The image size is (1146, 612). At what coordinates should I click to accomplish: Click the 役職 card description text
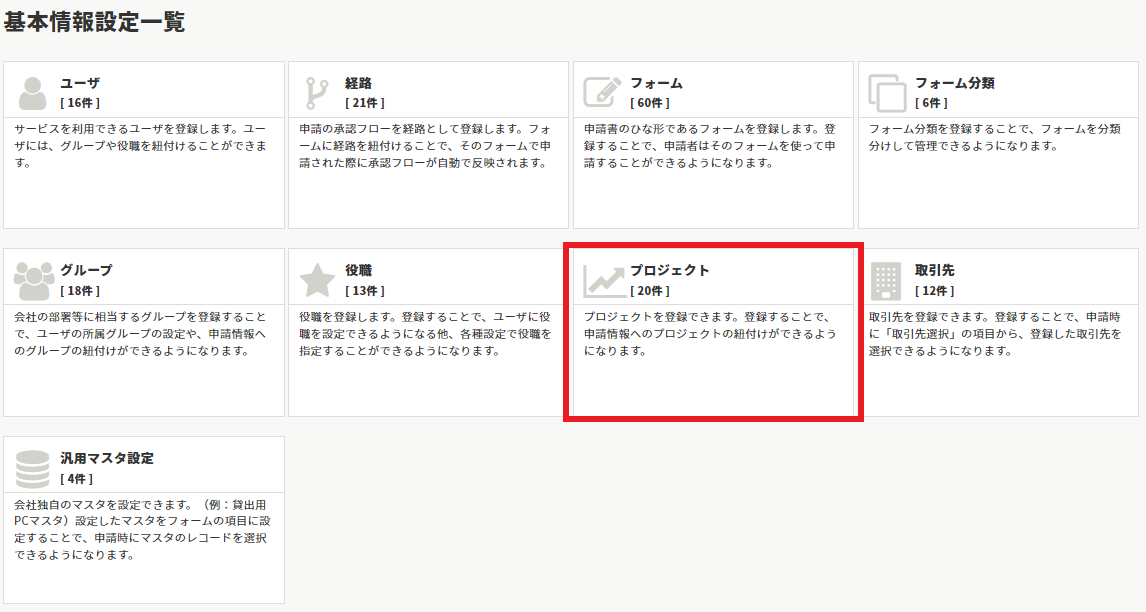pos(425,334)
